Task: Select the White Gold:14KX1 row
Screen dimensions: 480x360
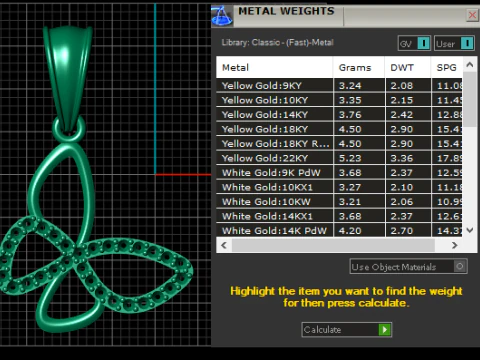Action: click(x=339, y=216)
